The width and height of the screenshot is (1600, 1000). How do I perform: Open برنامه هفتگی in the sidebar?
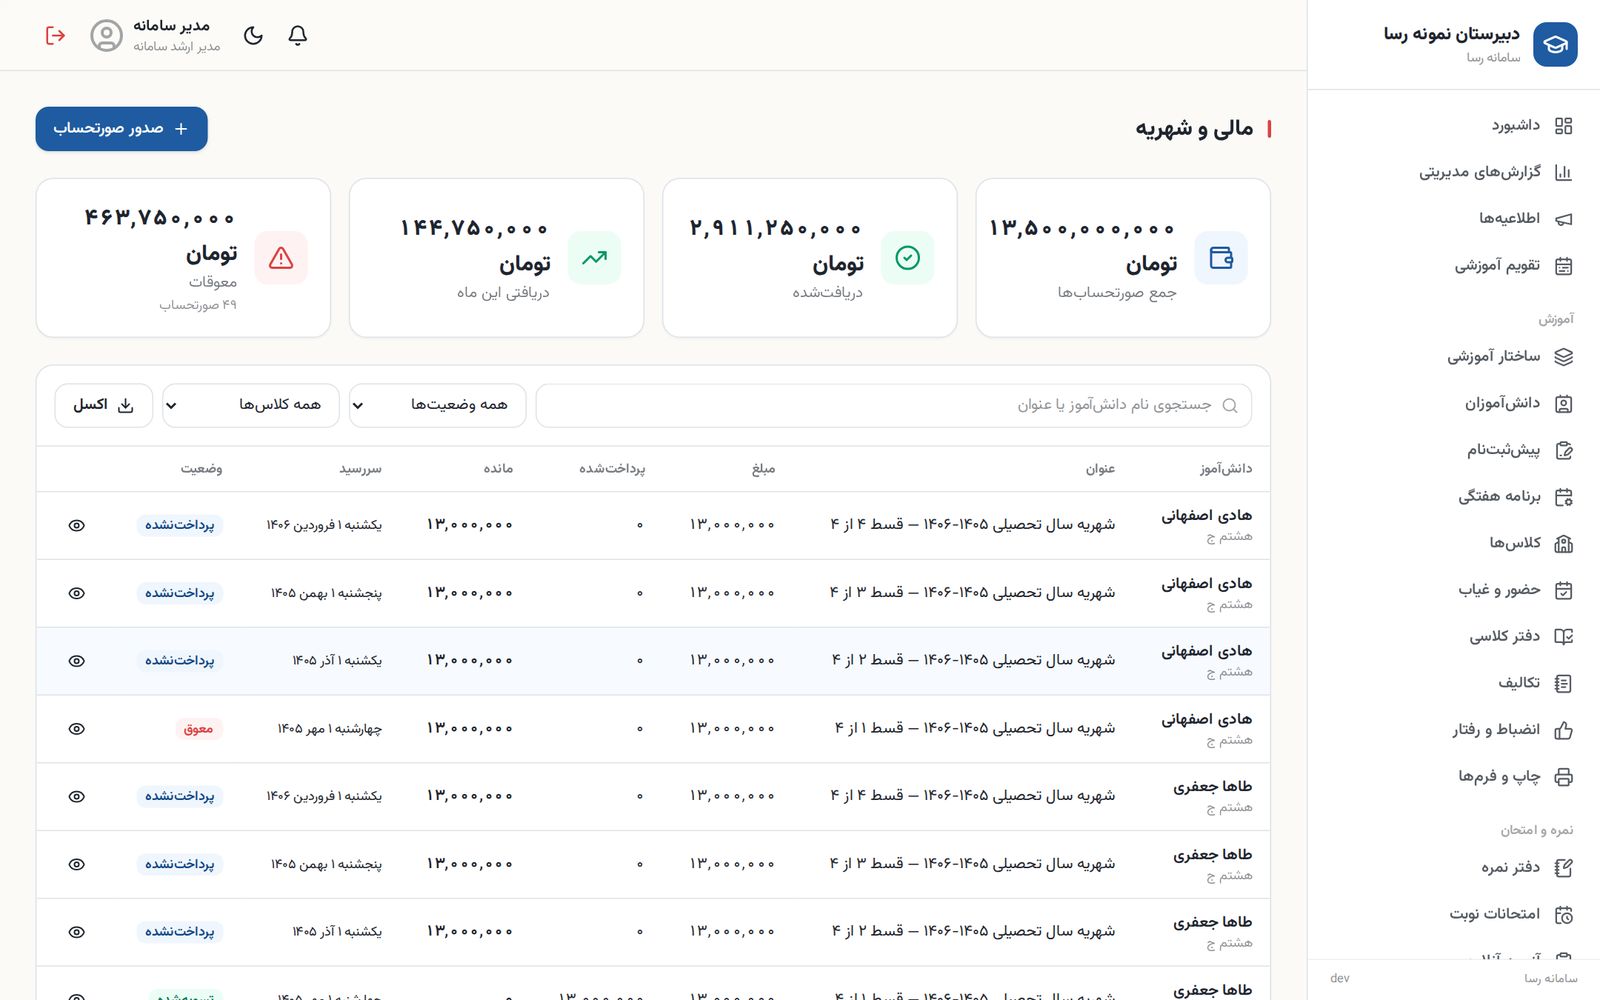(1454, 496)
